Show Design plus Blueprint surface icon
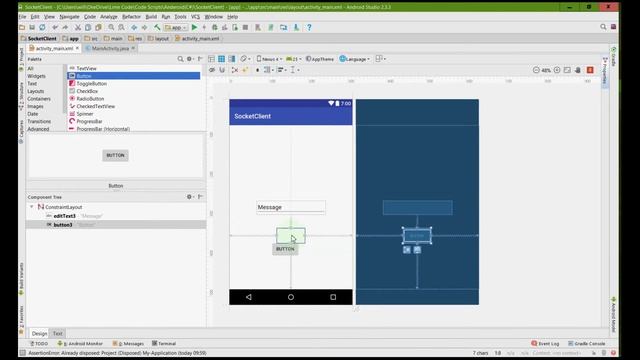Viewport: 640px width, 360px height. coord(232,59)
